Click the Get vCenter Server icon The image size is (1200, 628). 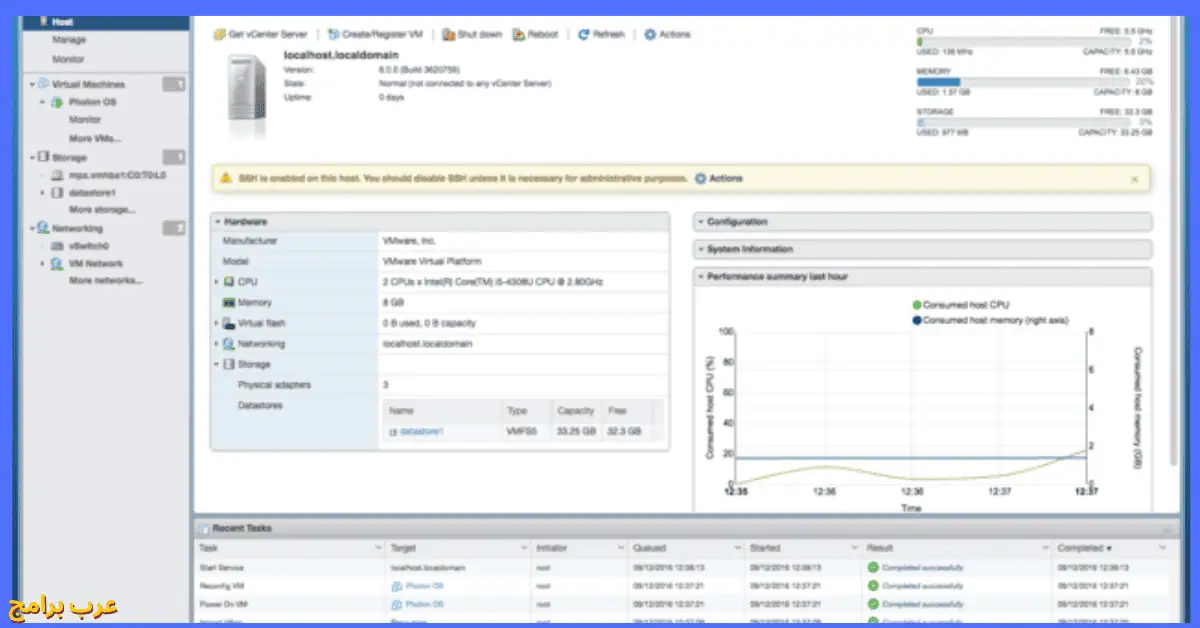click(x=219, y=34)
